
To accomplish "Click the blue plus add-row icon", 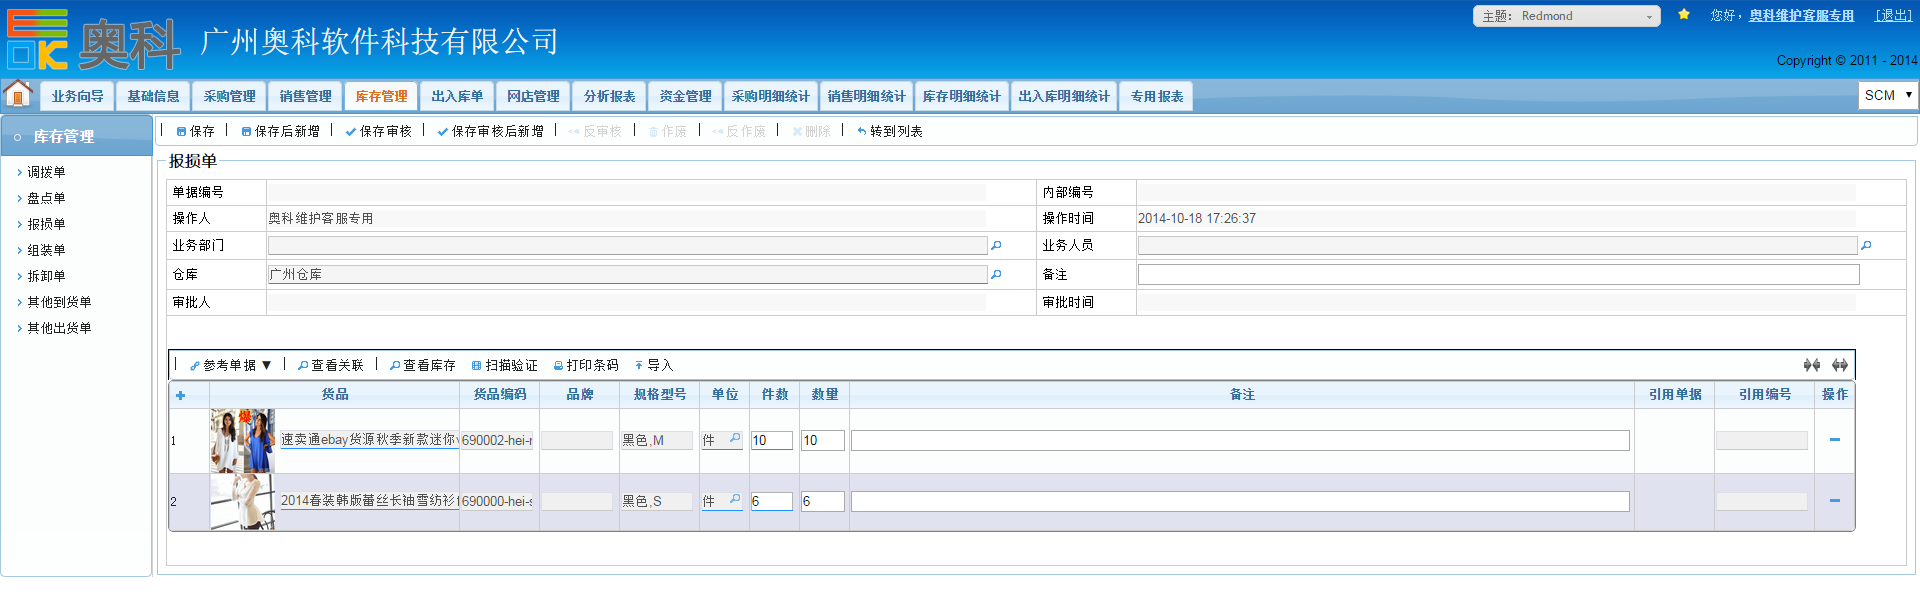I will click(180, 395).
